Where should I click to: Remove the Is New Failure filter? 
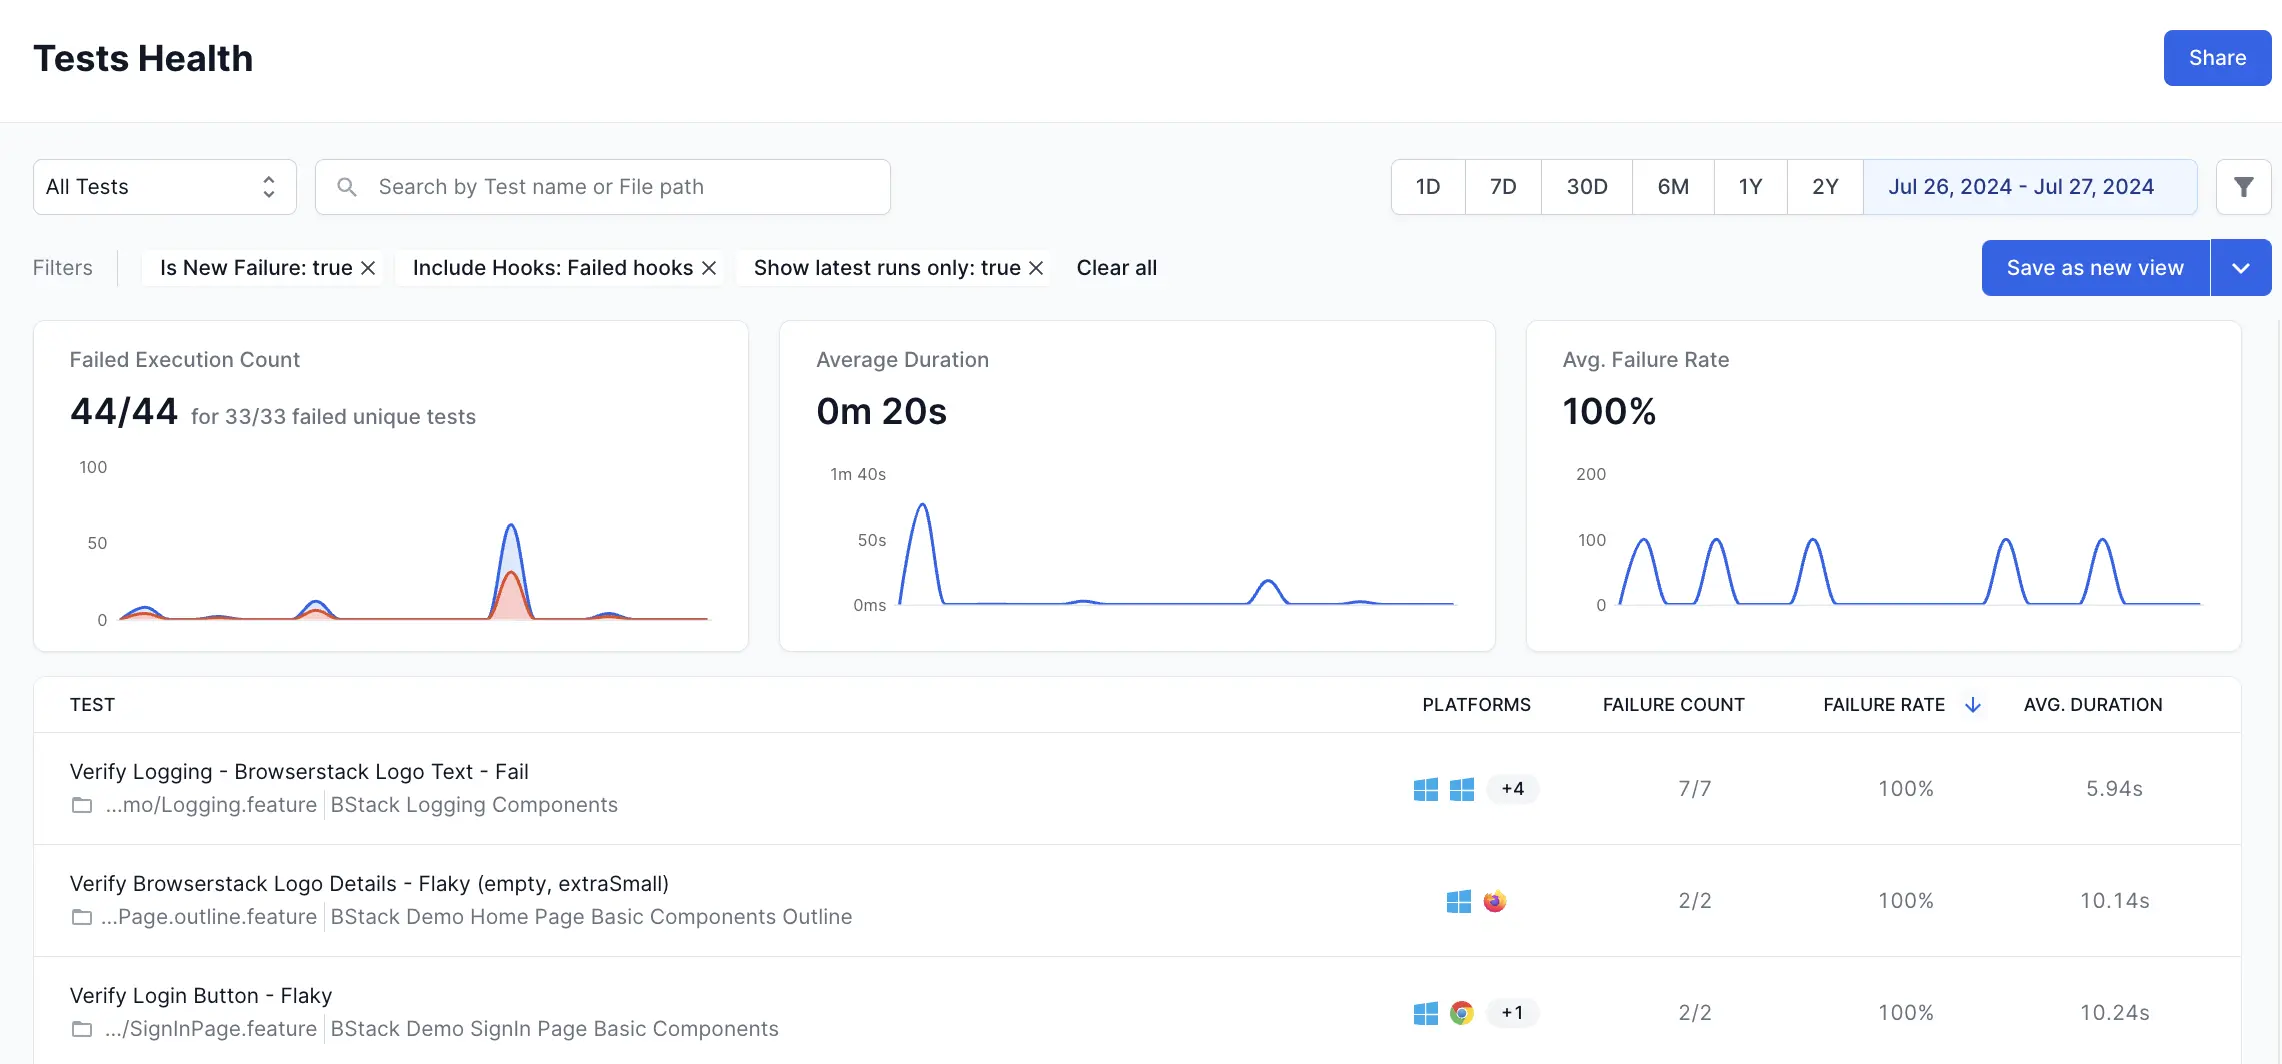[368, 268]
